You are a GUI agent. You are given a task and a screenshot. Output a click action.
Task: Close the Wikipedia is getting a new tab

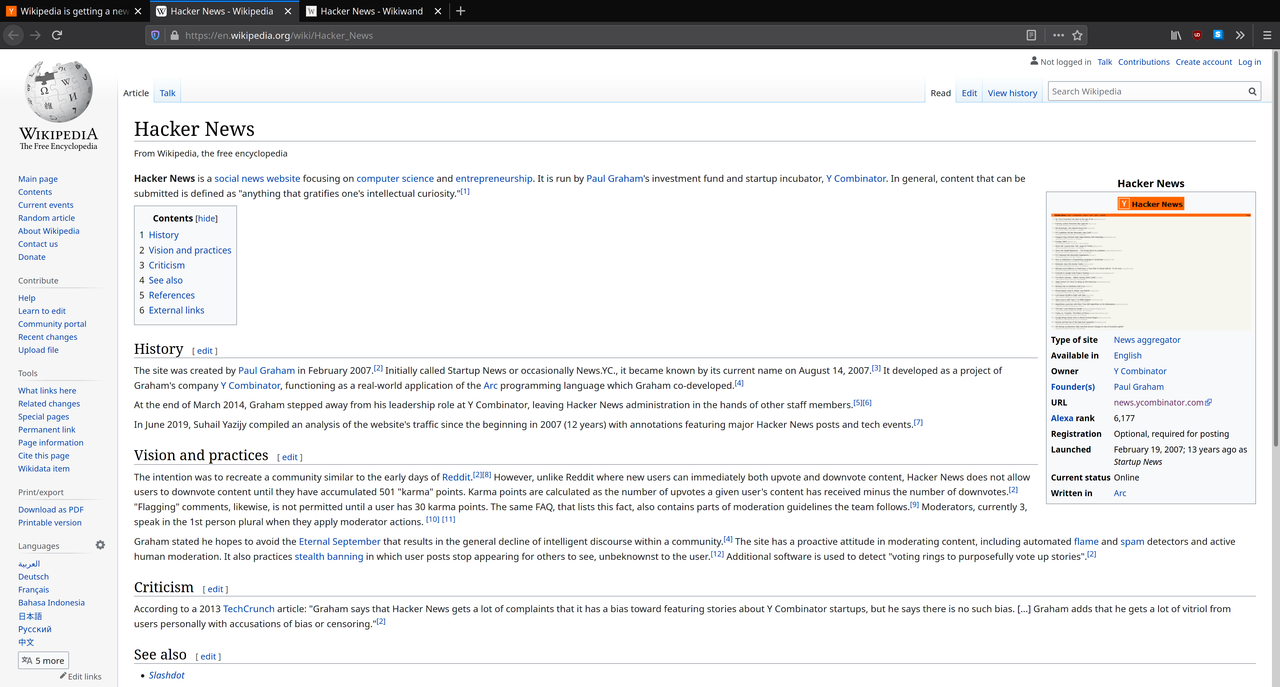(x=139, y=11)
